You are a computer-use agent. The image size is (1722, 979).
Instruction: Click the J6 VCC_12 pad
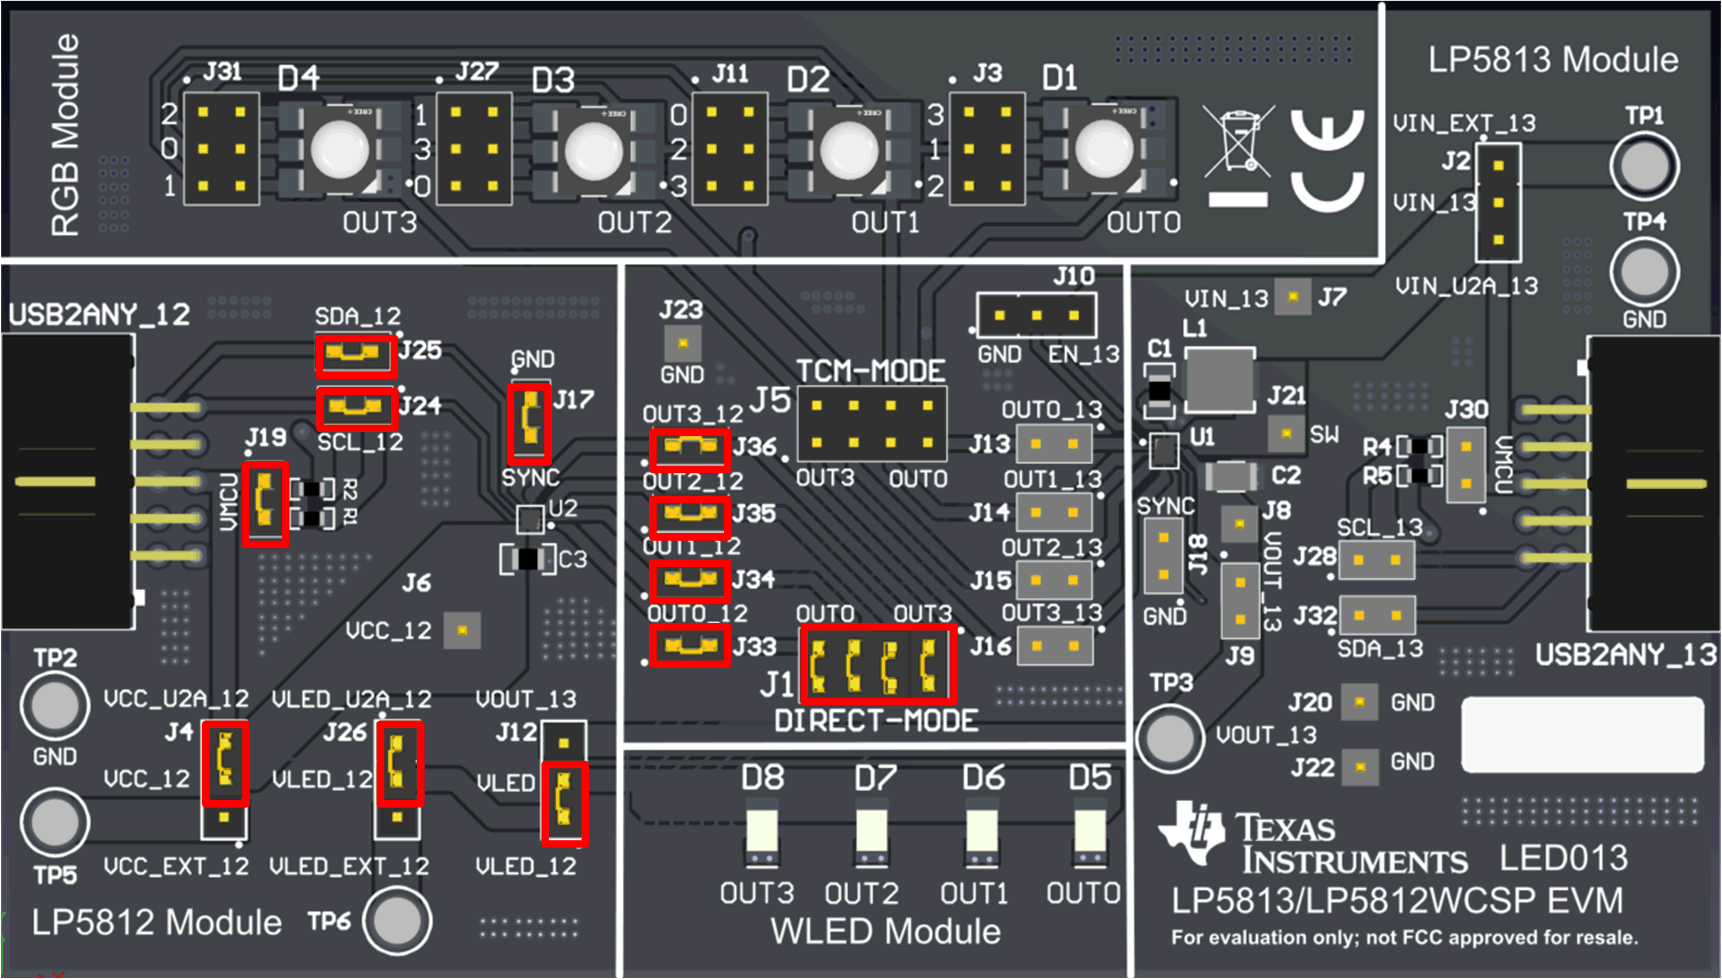click(x=462, y=630)
